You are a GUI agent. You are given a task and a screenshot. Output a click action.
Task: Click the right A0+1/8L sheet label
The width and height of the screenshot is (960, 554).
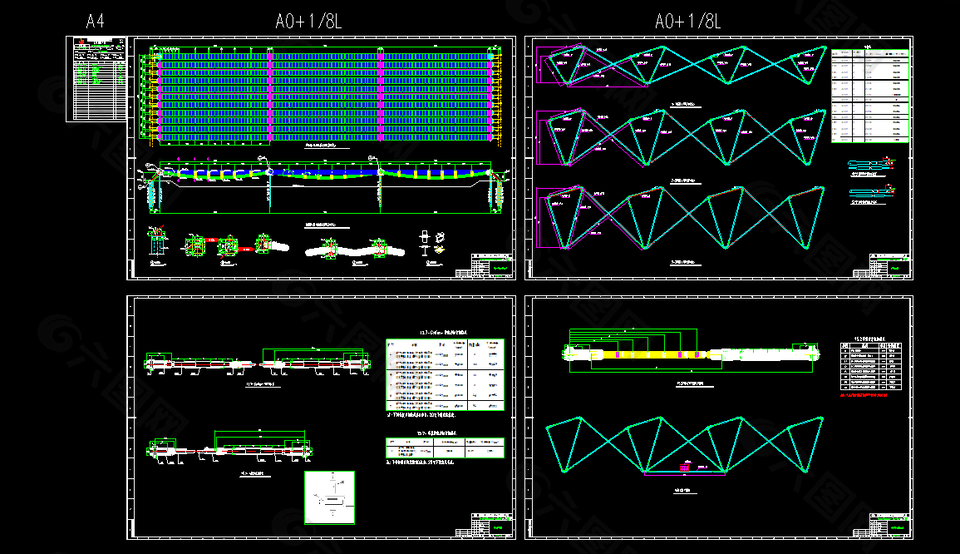(688, 21)
